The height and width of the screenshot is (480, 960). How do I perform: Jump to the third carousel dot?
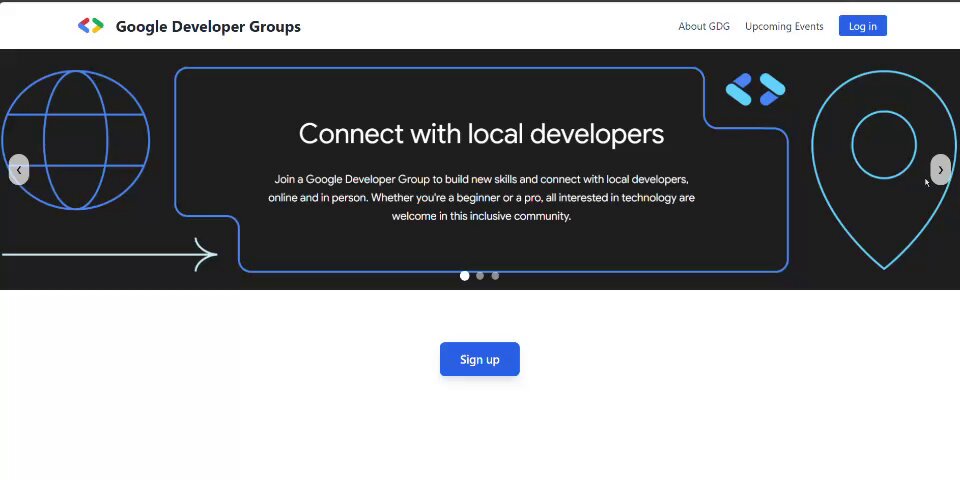pos(495,276)
